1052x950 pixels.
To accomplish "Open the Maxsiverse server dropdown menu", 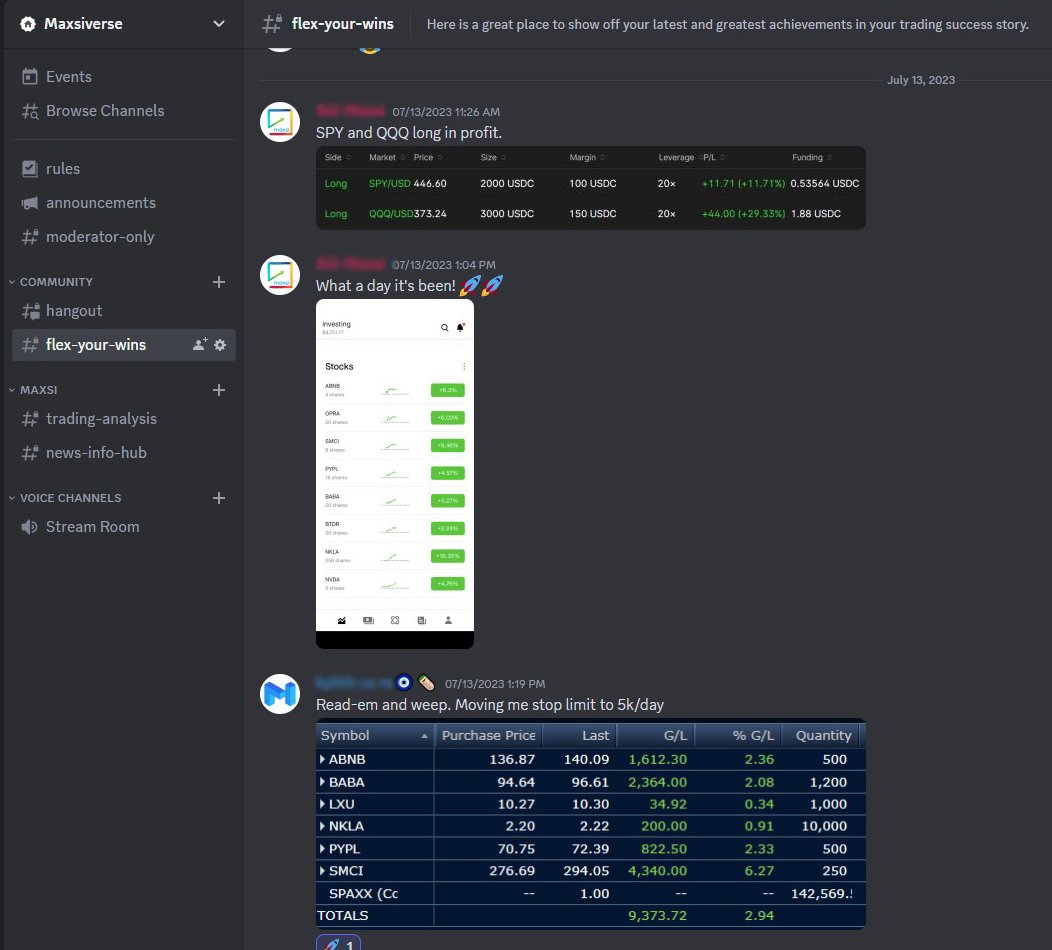I will [x=219, y=23].
